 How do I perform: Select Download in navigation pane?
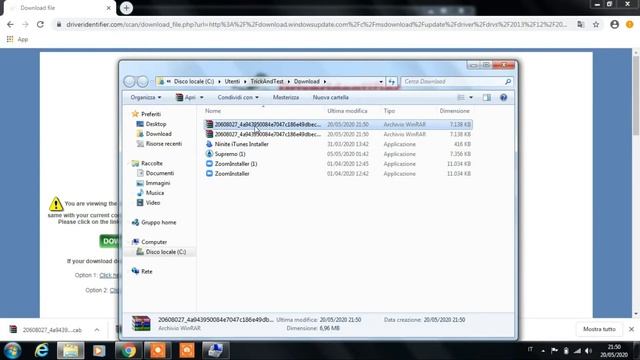(158, 134)
